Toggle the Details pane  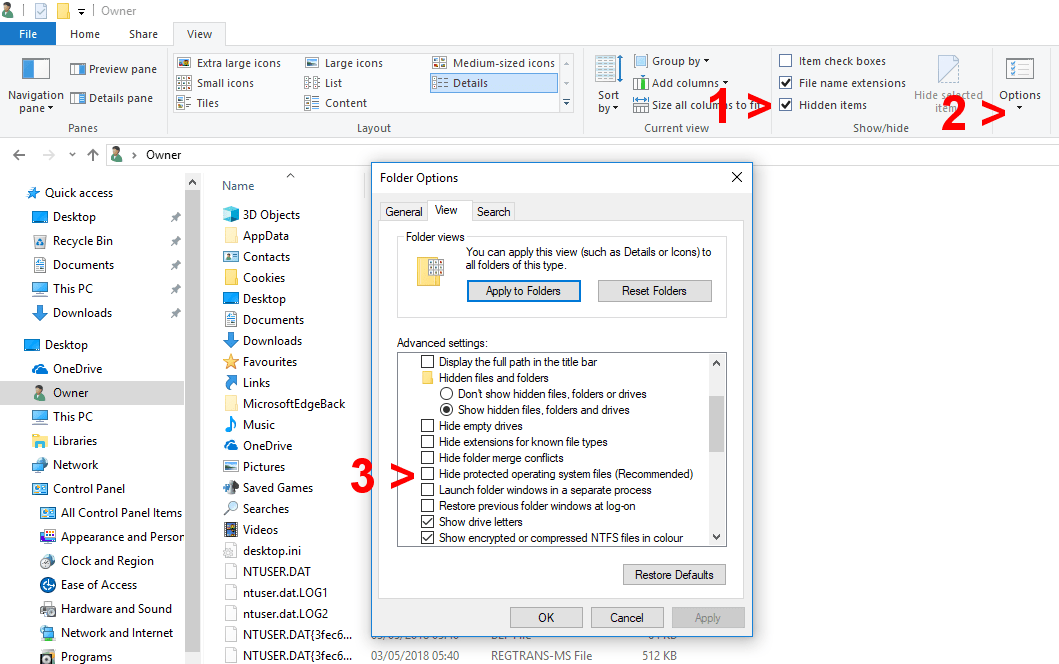110,97
